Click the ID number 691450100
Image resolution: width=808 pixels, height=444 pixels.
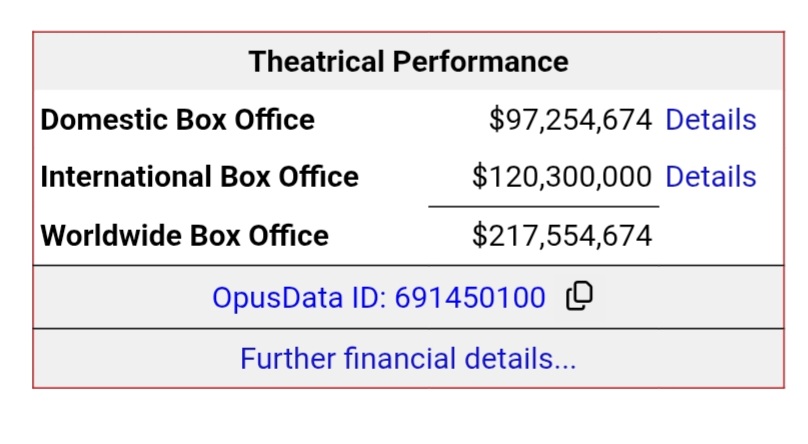click(470, 298)
